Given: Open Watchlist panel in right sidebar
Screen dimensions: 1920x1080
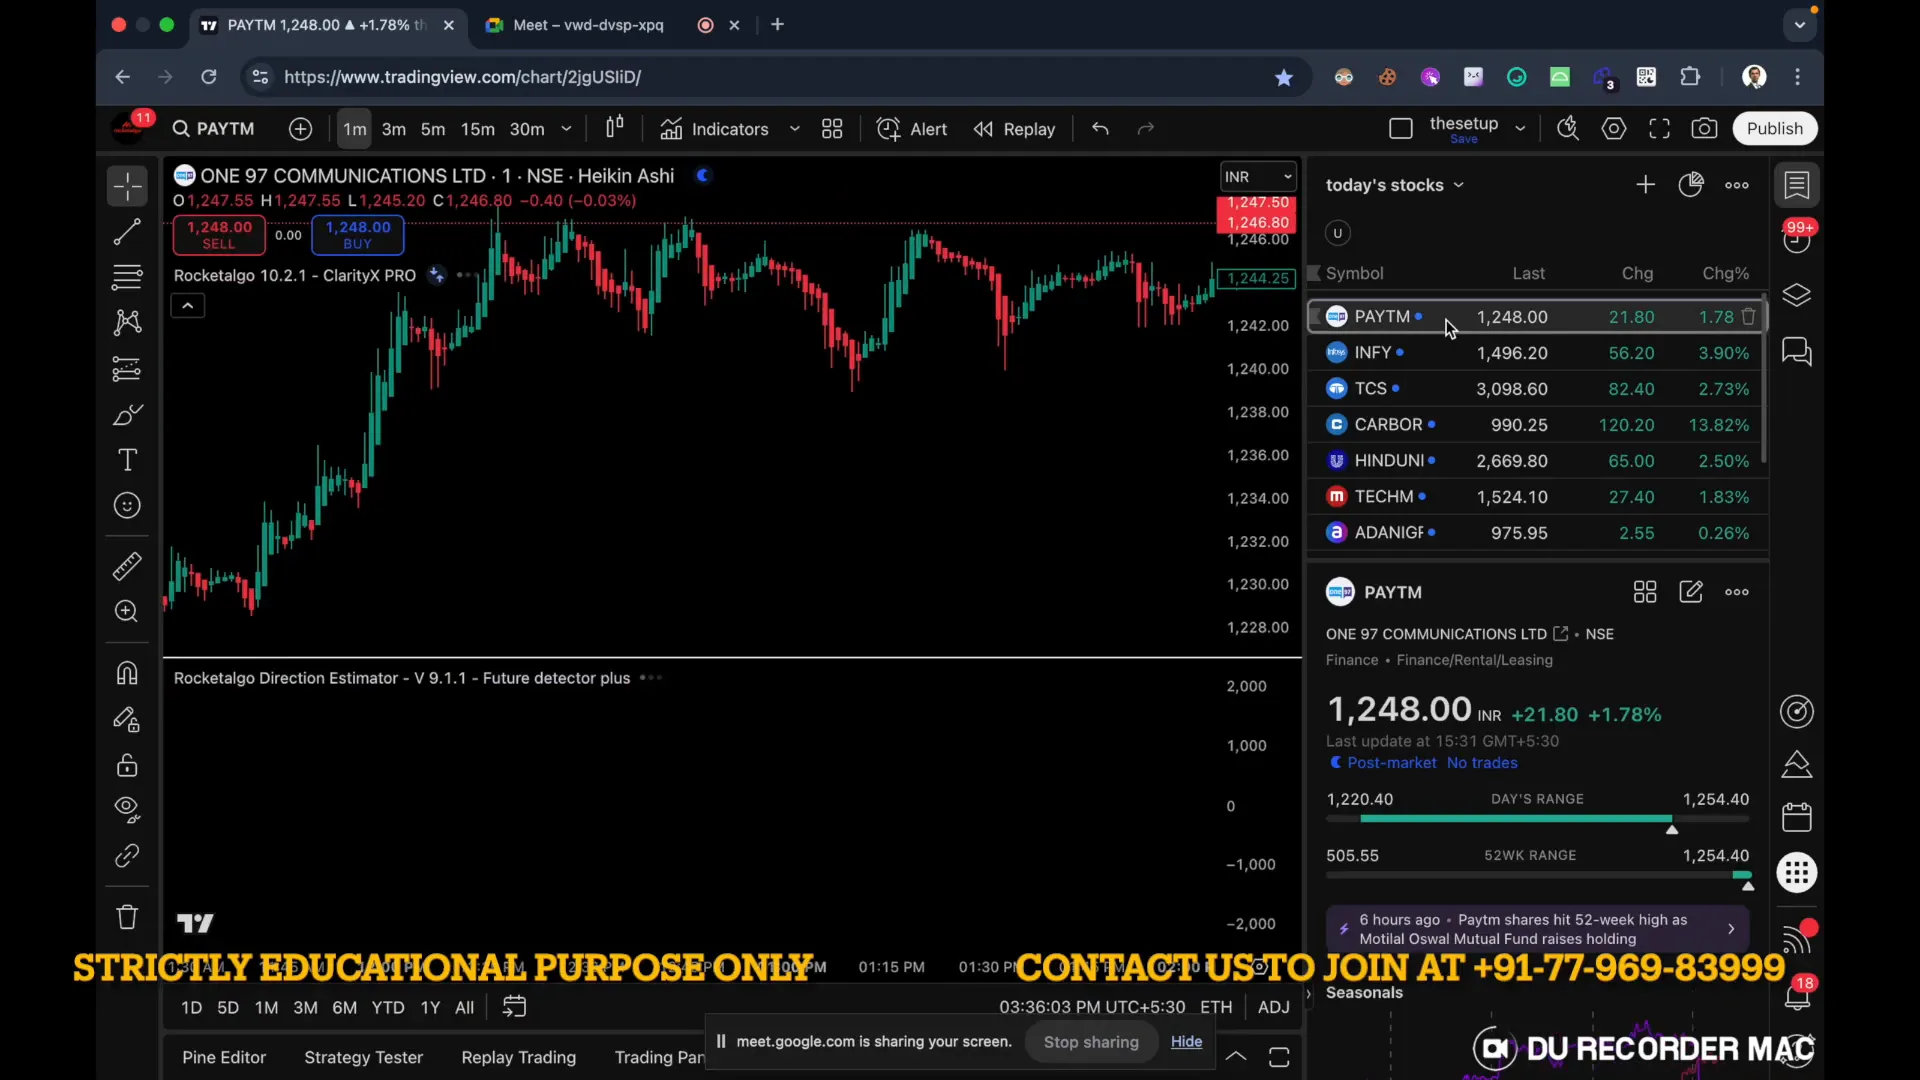Looking at the screenshot, I should point(1797,185).
